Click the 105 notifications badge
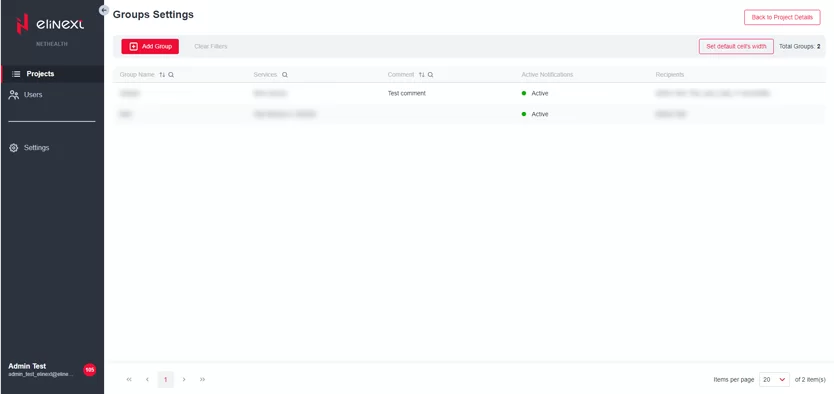Screen dimensions: 834x394 pyautogui.click(x=89, y=370)
